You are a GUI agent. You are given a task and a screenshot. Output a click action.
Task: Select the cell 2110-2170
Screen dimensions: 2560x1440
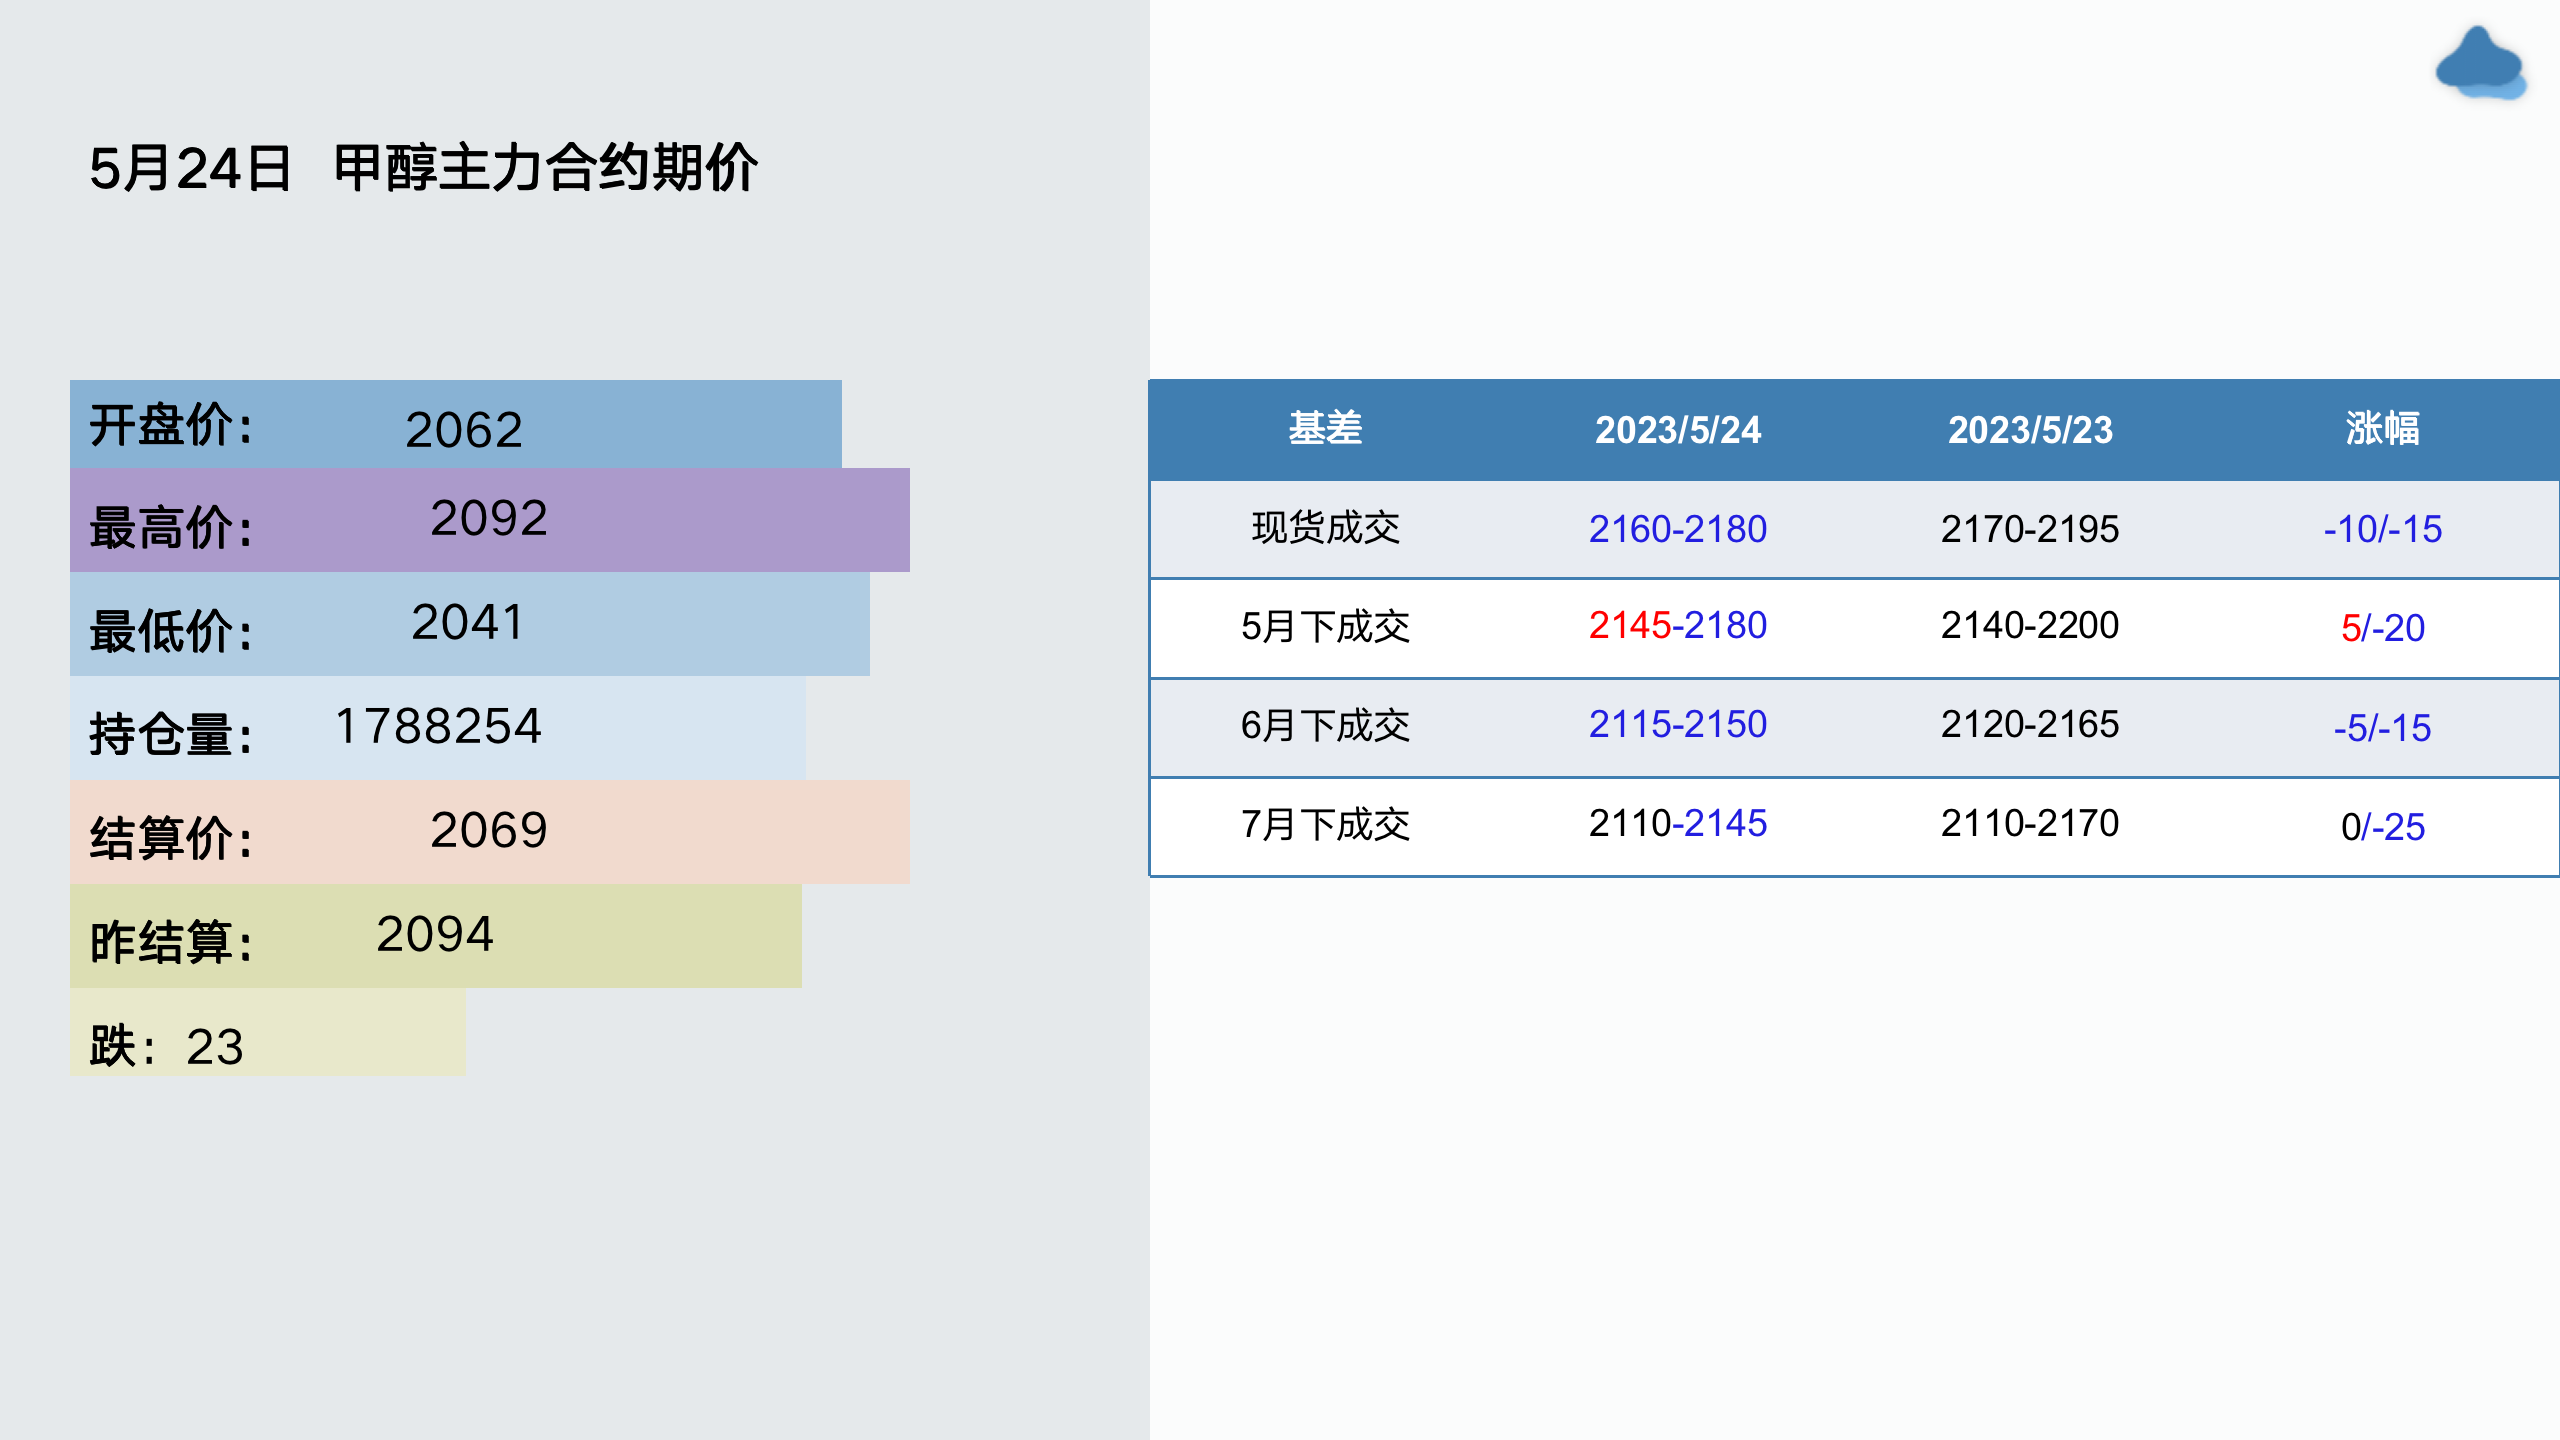[x=2030, y=823]
